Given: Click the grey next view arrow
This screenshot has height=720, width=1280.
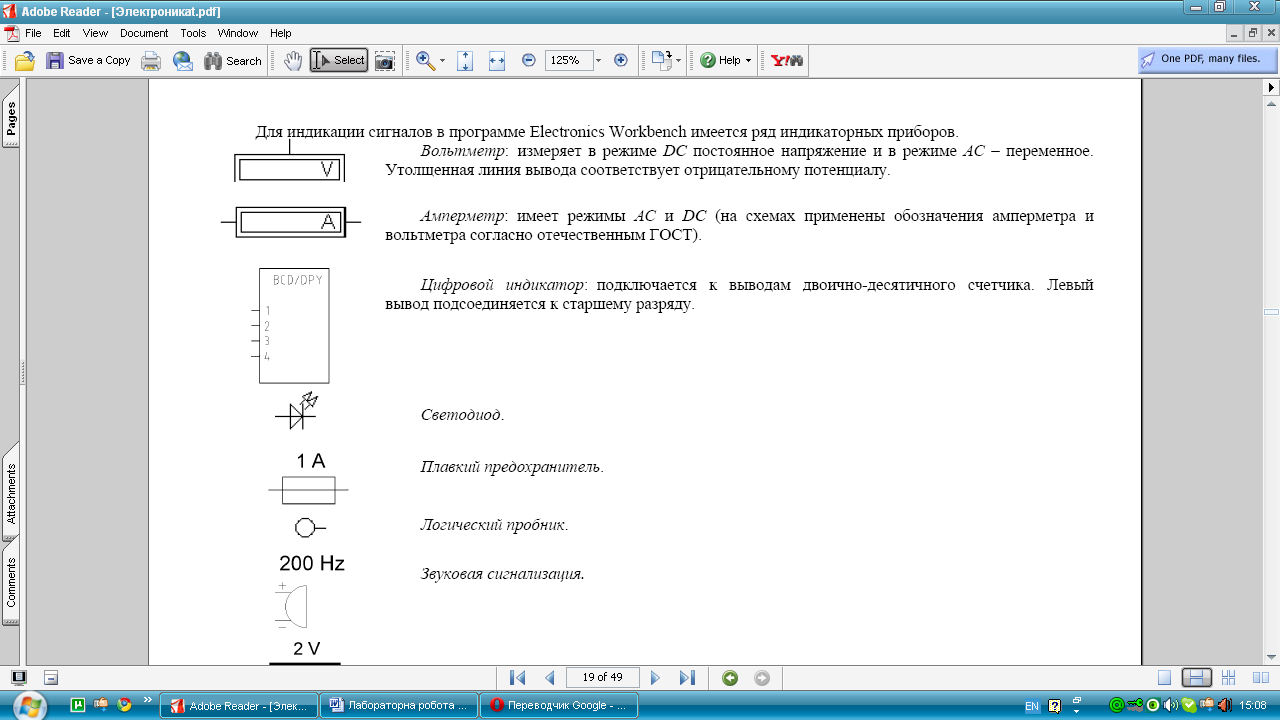Looking at the screenshot, I should 762,678.
